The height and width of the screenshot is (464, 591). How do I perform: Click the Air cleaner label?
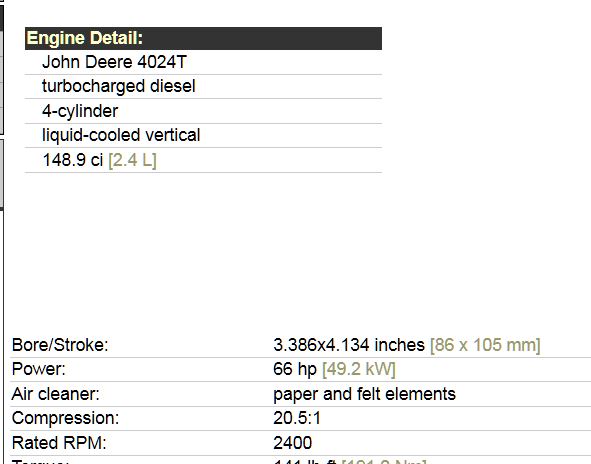point(55,394)
